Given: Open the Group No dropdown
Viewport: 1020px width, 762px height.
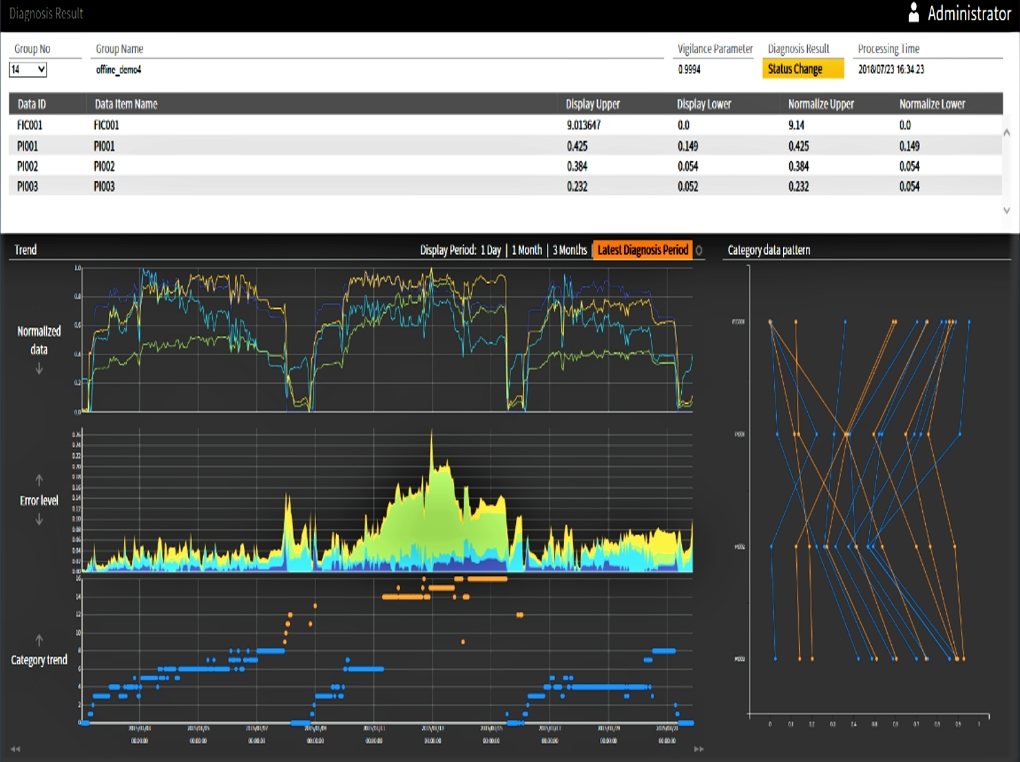Looking at the screenshot, I should (x=28, y=70).
